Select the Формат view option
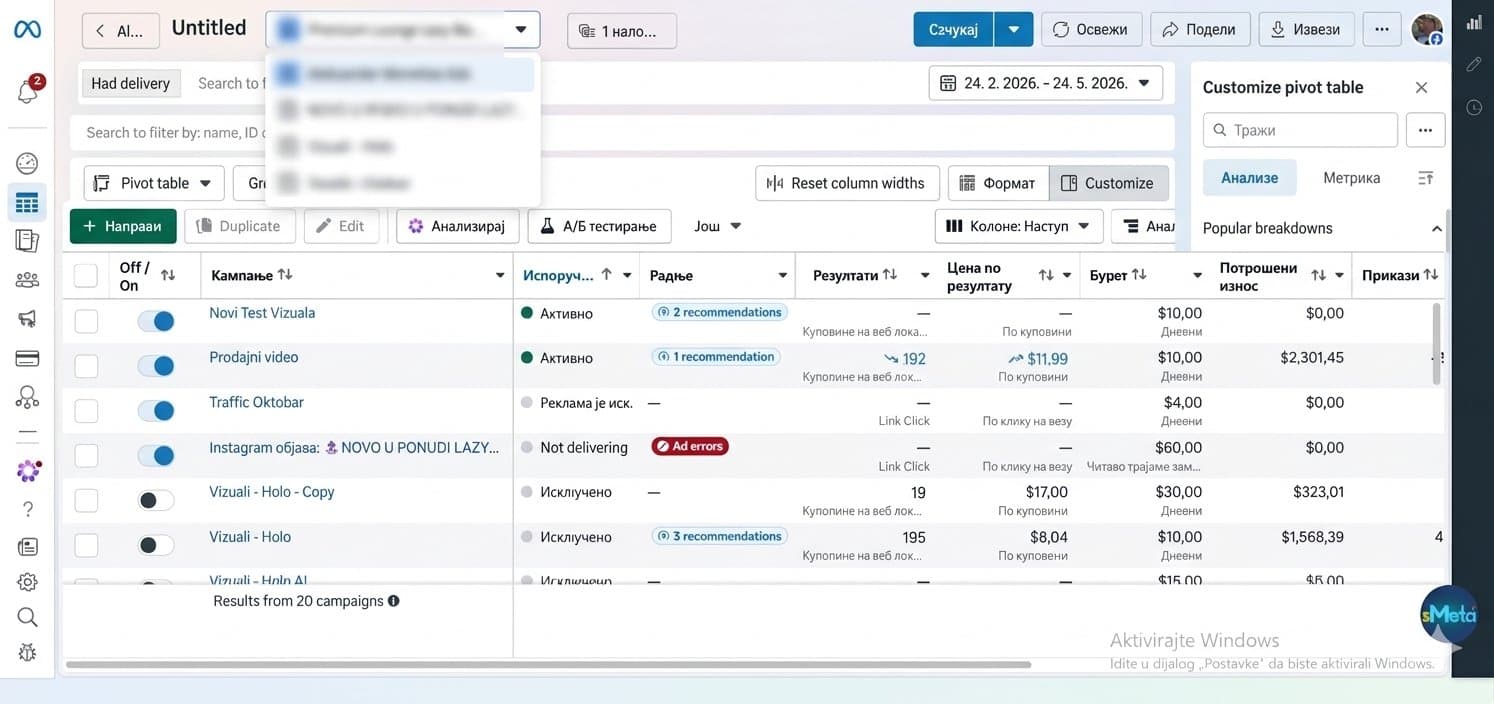The width and height of the screenshot is (1494, 704). click(998, 183)
